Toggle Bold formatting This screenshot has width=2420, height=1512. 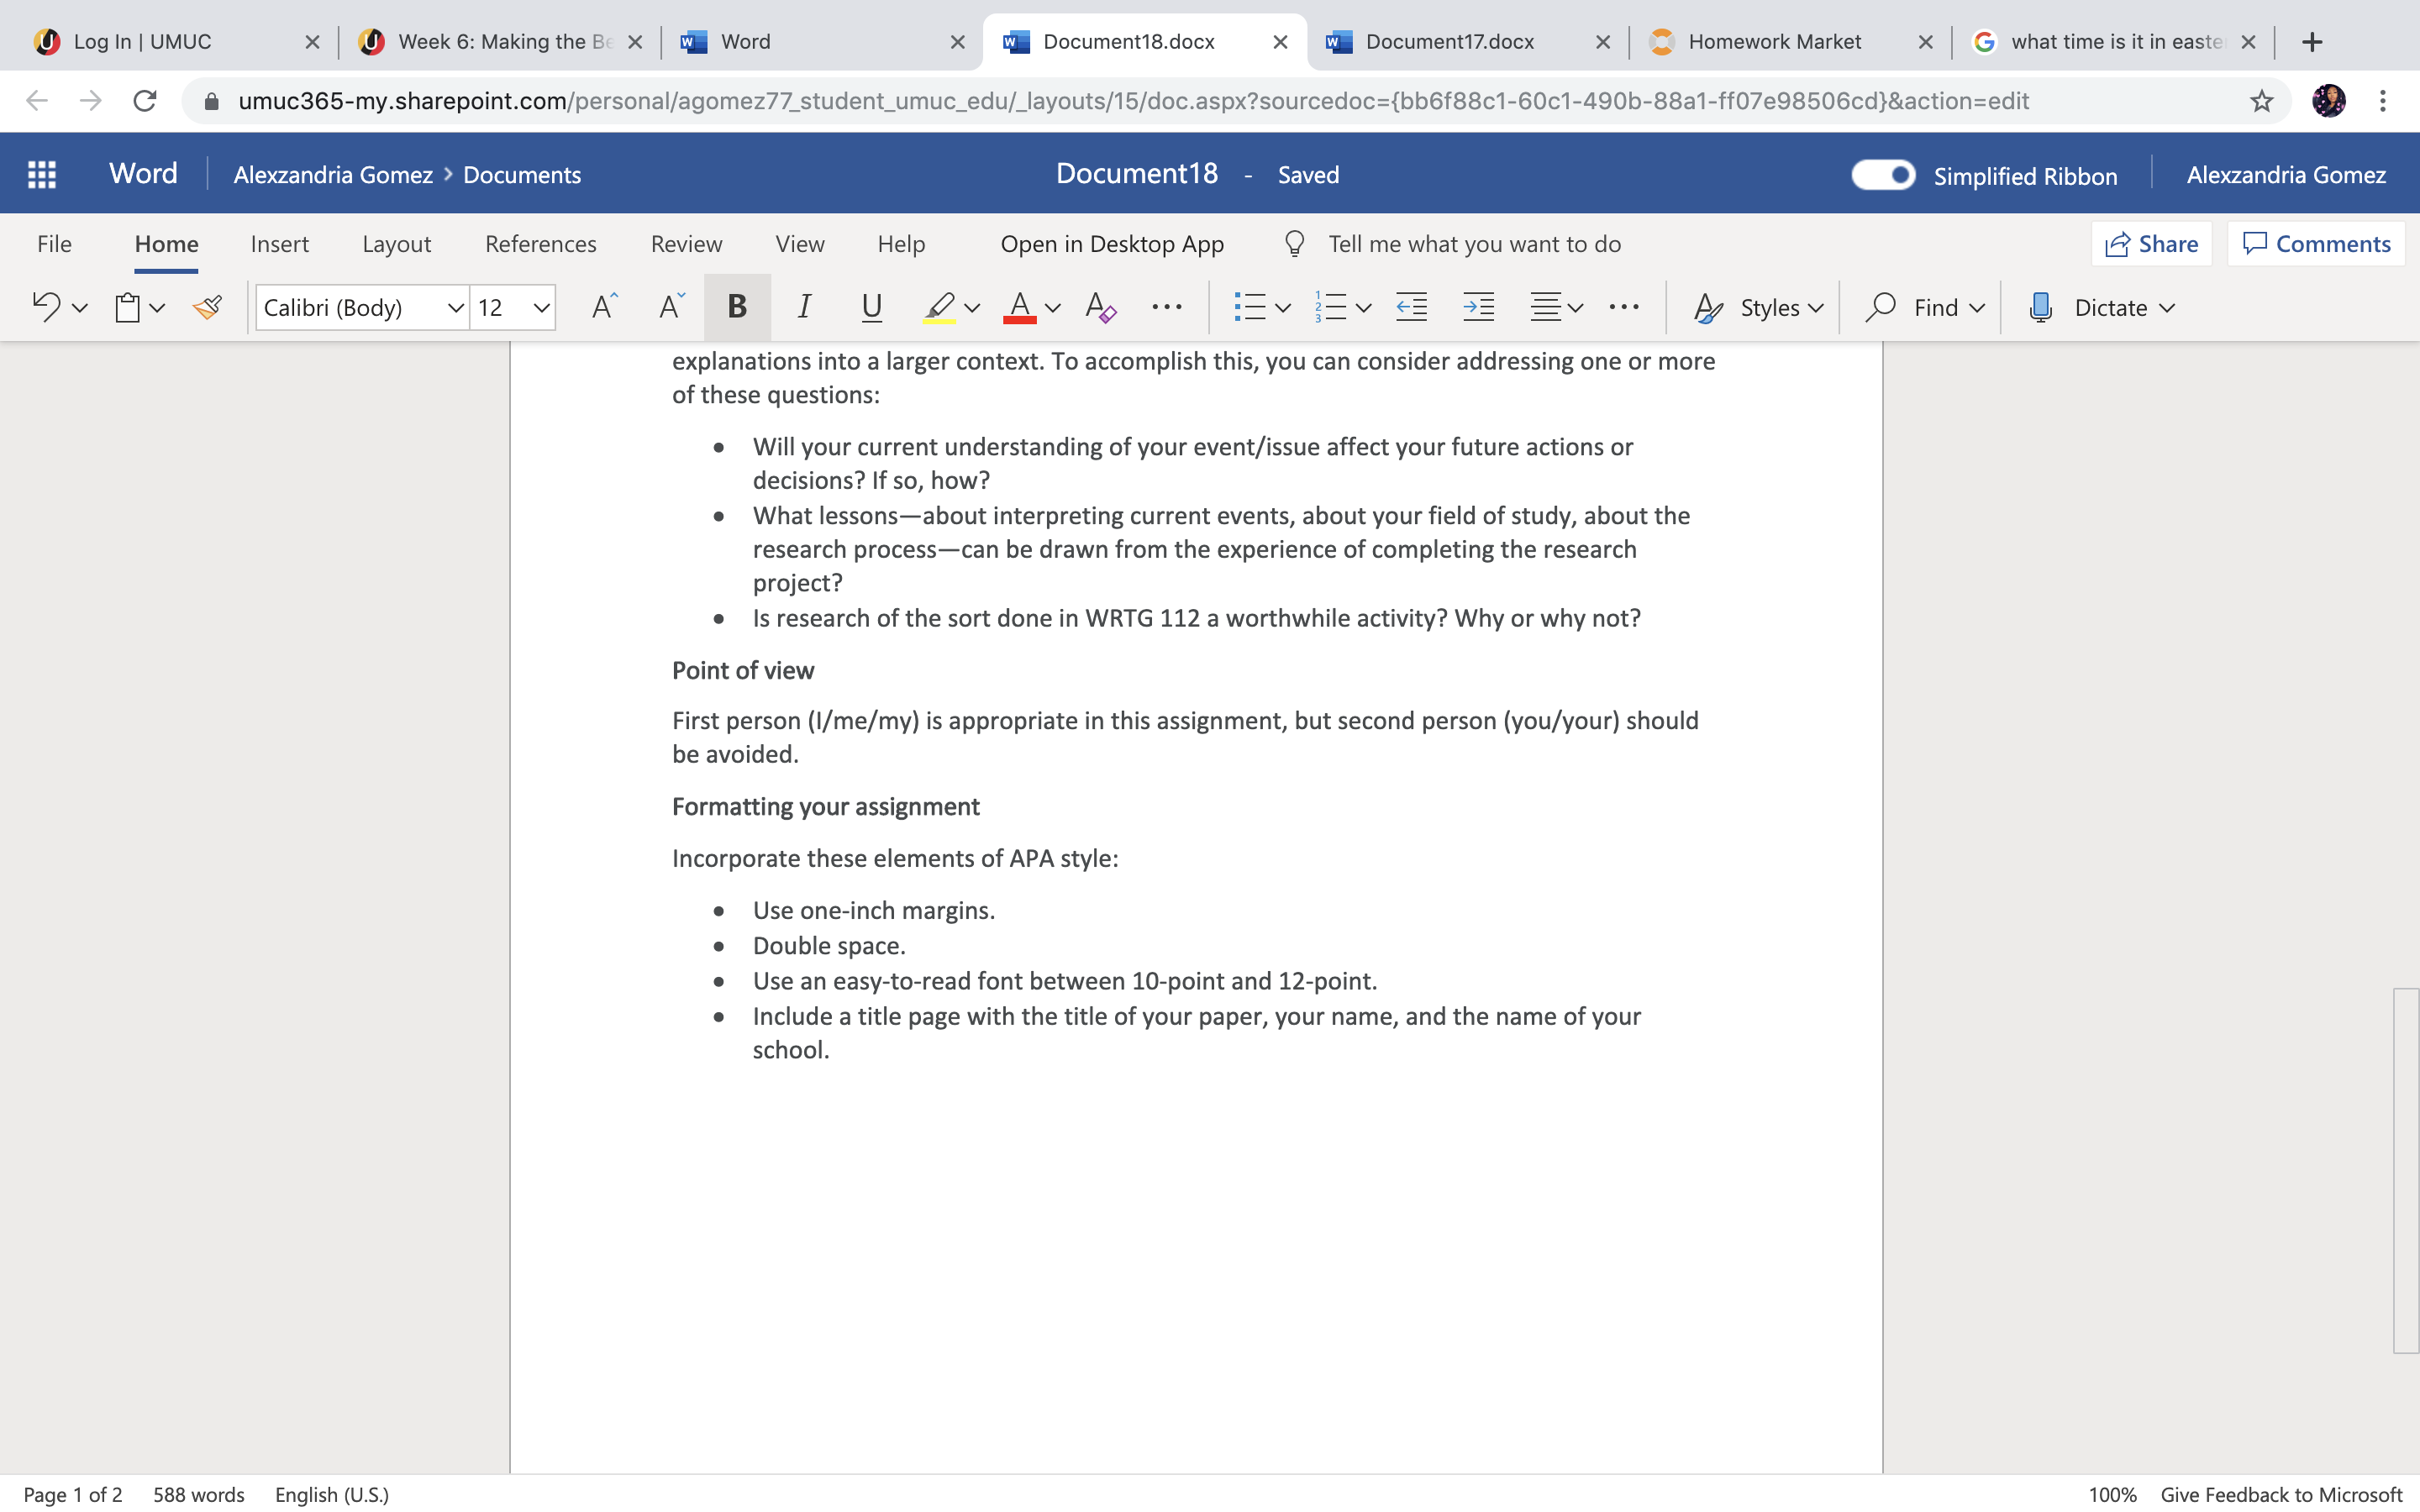click(x=737, y=307)
